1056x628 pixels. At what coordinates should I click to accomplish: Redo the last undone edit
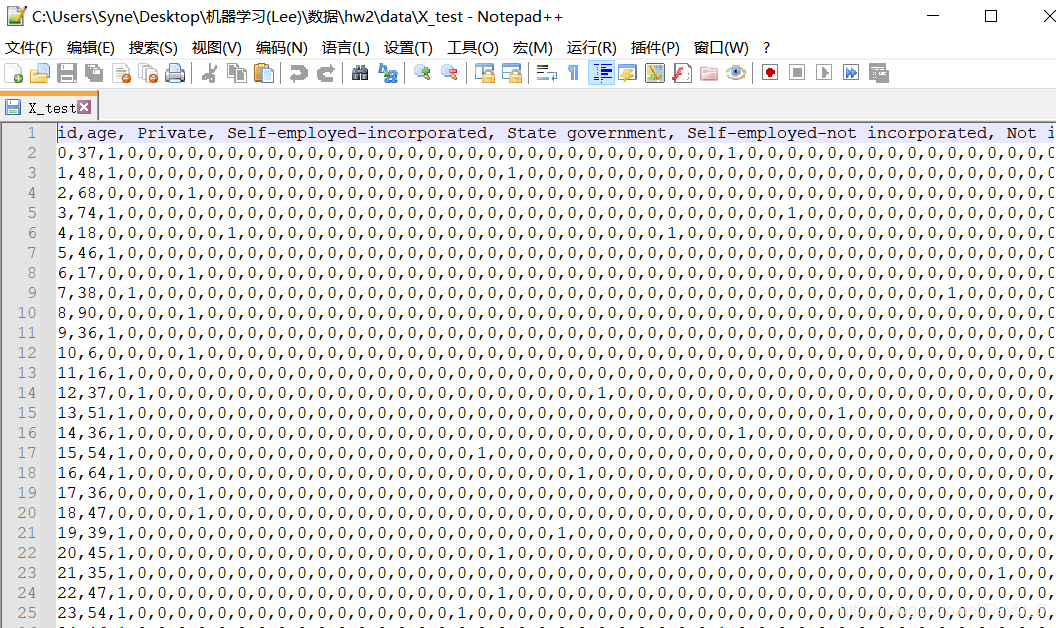tap(325, 73)
